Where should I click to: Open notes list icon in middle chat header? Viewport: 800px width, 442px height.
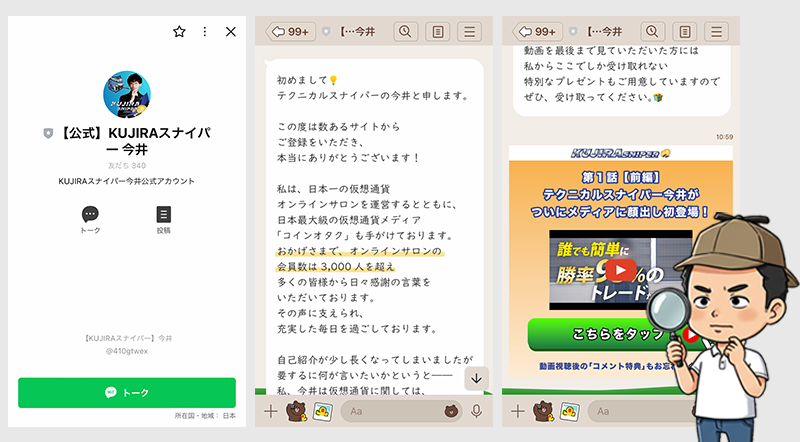click(439, 32)
